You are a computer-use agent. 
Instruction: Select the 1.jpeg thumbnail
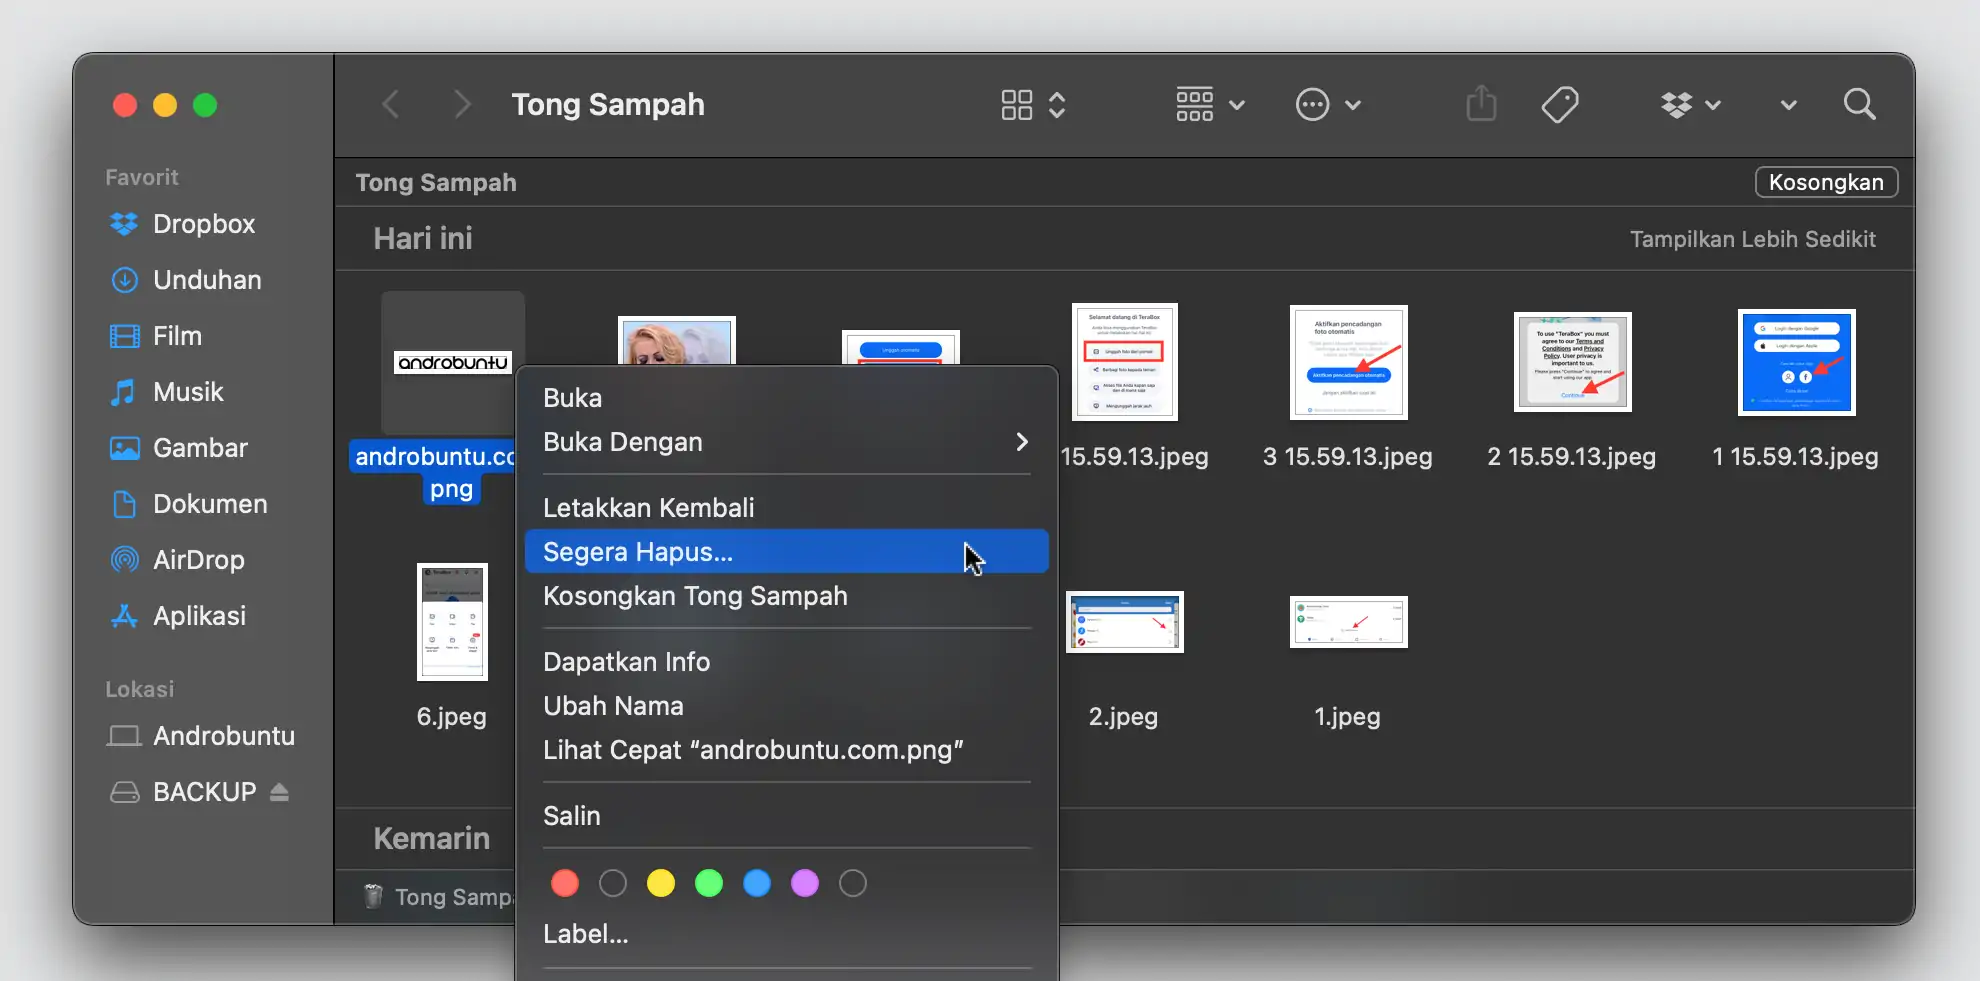point(1347,622)
